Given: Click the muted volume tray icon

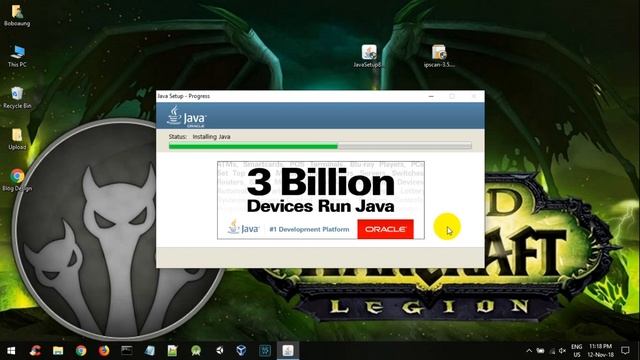Looking at the screenshot, I should 562,350.
